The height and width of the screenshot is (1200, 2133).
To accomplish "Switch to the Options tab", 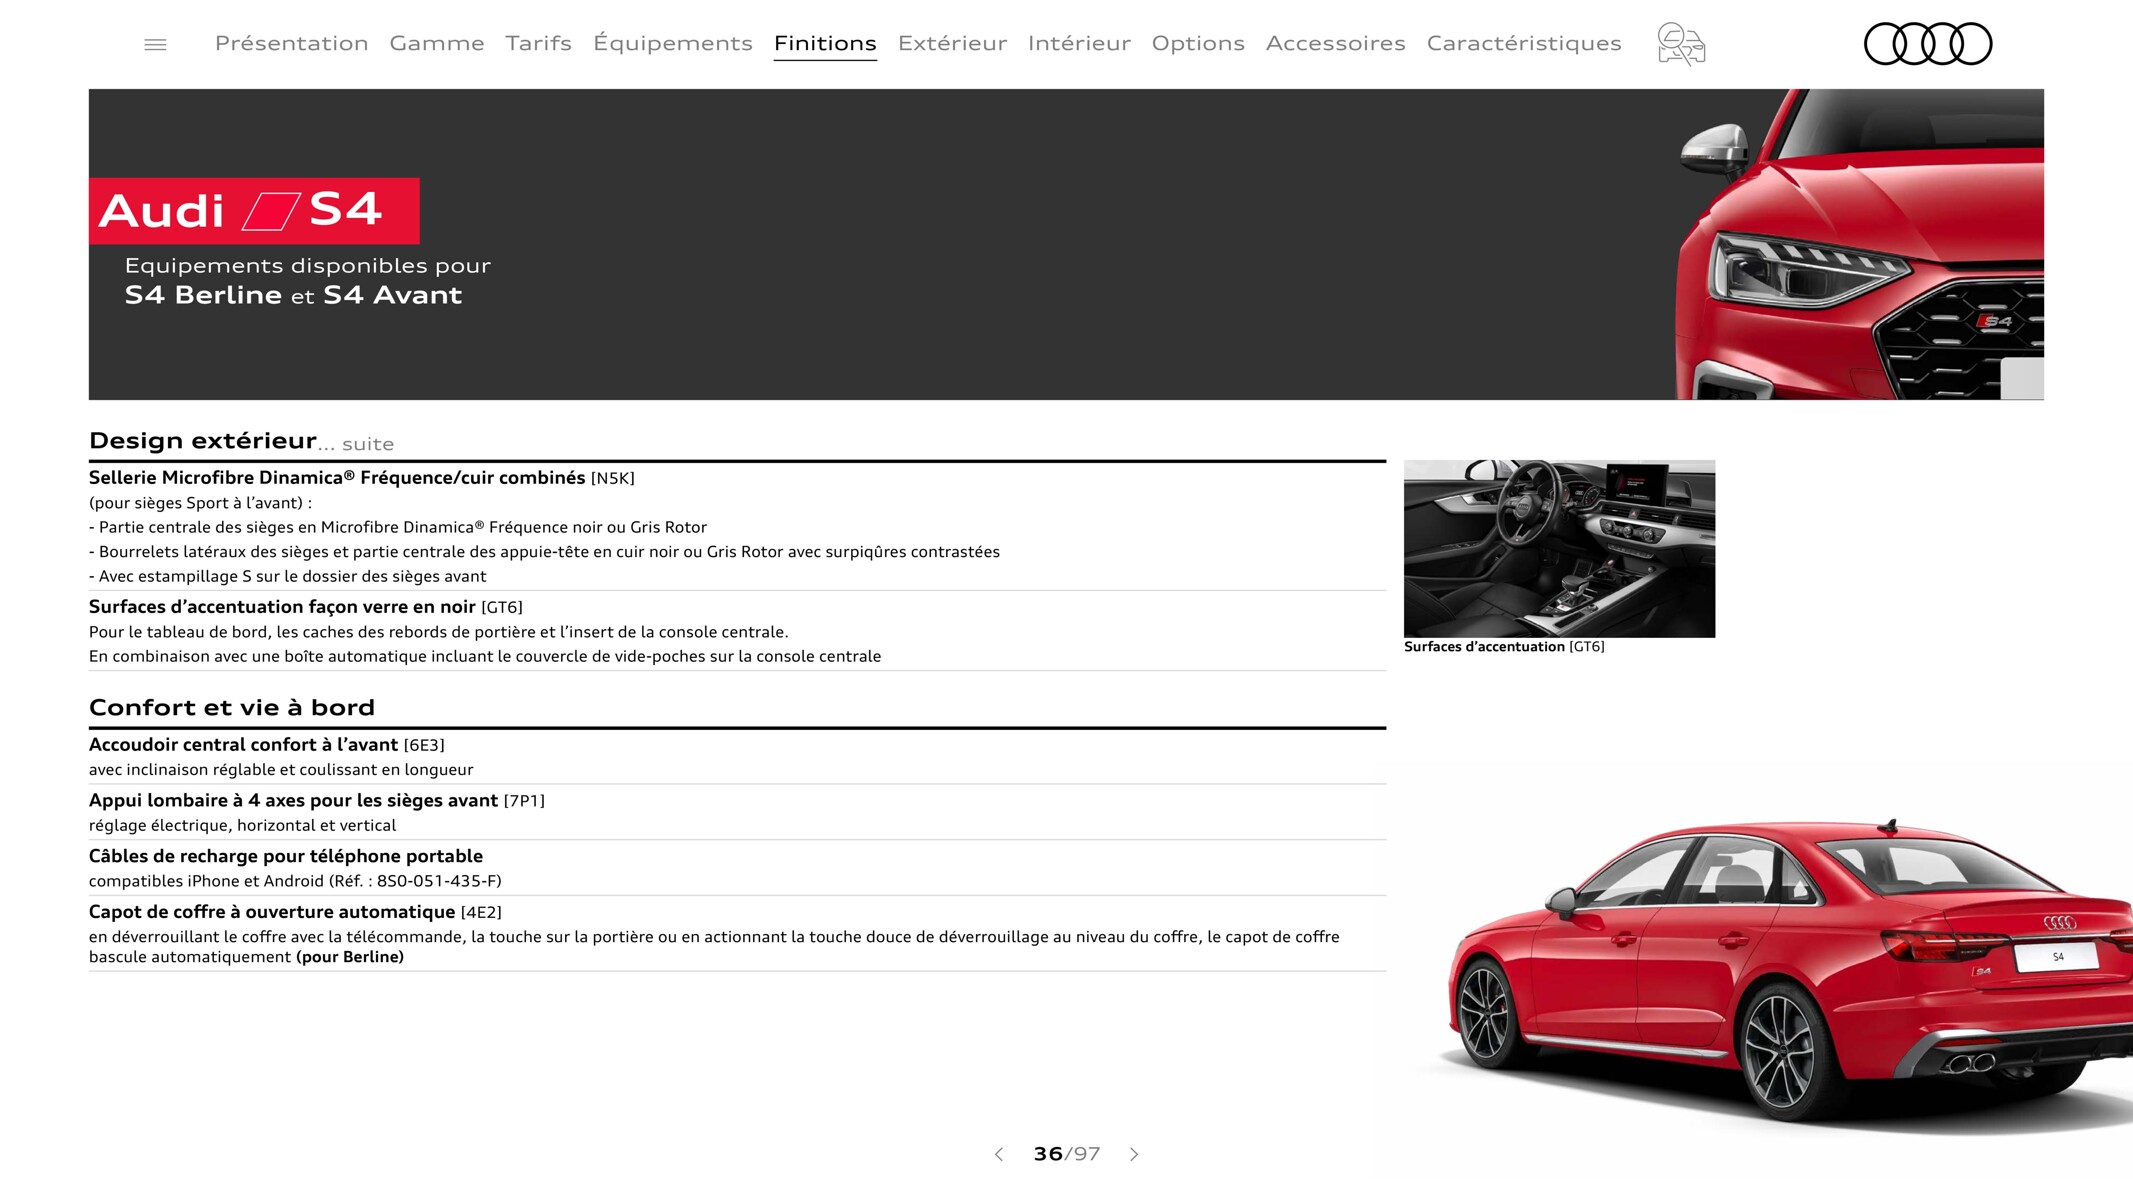I will tap(1198, 43).
